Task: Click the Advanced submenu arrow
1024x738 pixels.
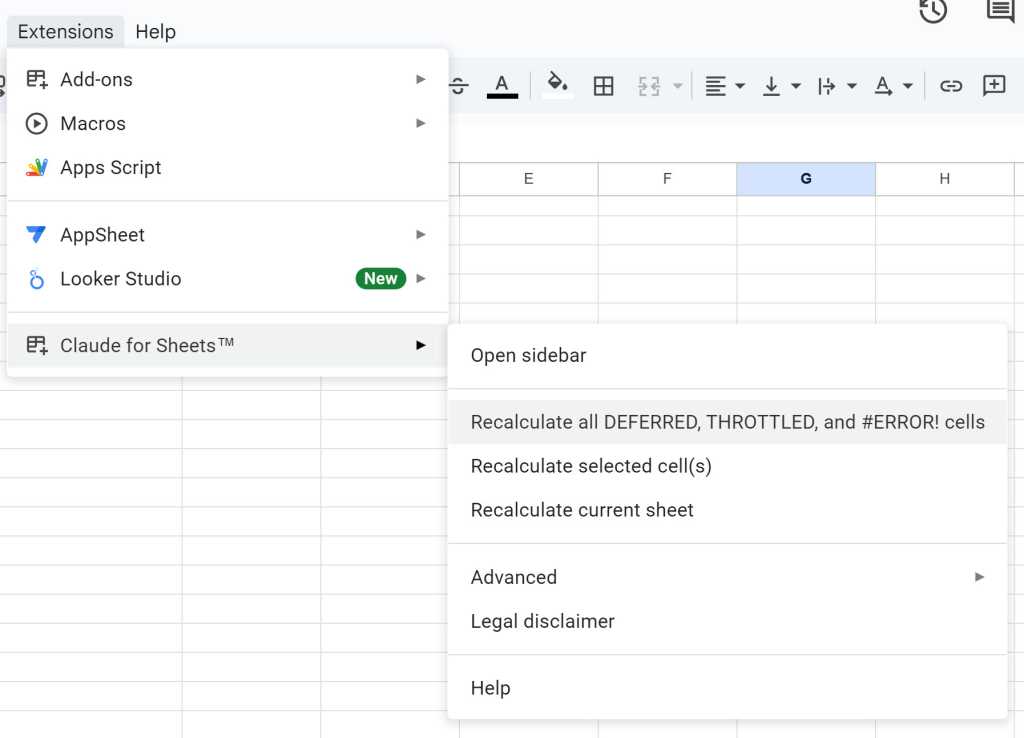Action: point(979,577)
